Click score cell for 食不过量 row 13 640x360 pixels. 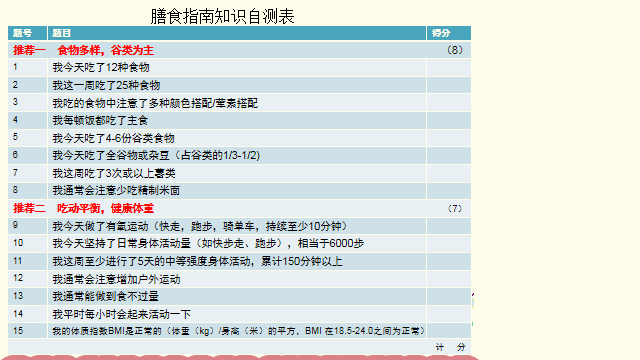(x=449, y=296)
